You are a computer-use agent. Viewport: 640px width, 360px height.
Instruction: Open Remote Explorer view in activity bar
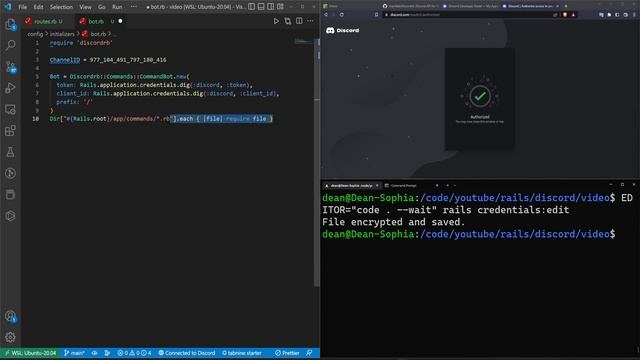click(x=10, y=109)
